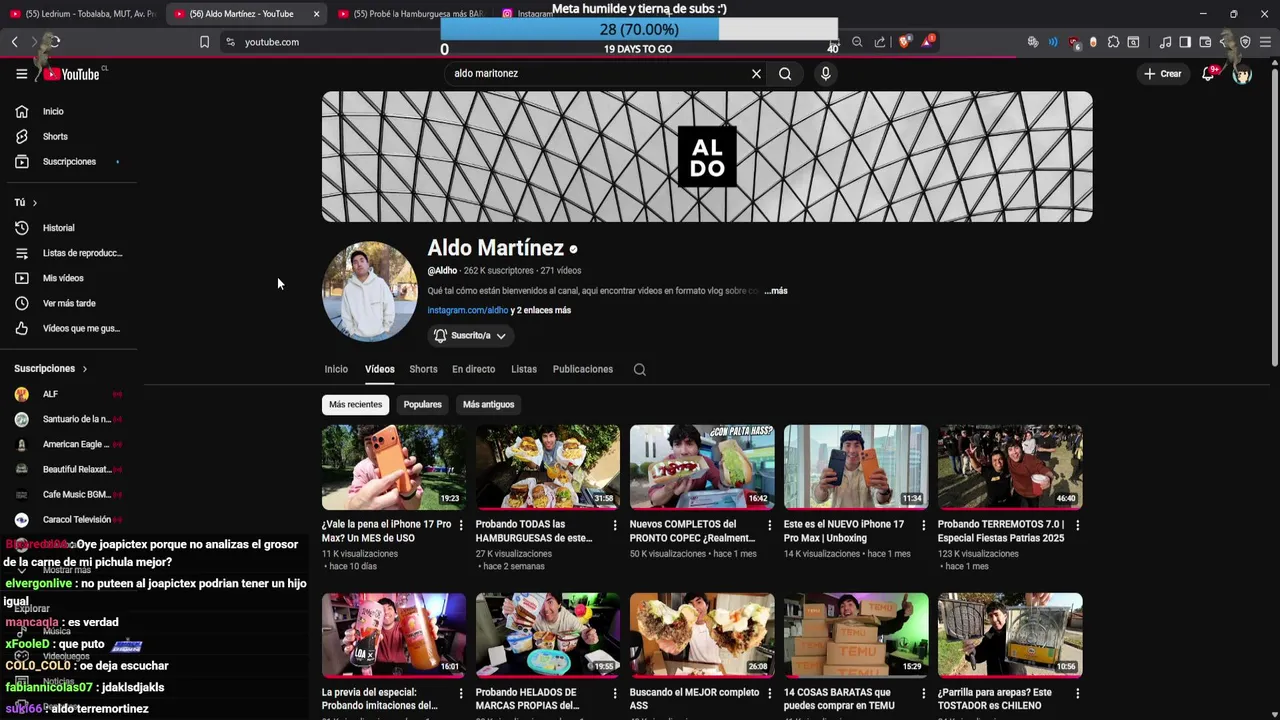The width and height of the screenshot is (1280, 720).
Task: Switch to the channel Inicio tab
Action: pyautogui.click(x=336, y=370)
